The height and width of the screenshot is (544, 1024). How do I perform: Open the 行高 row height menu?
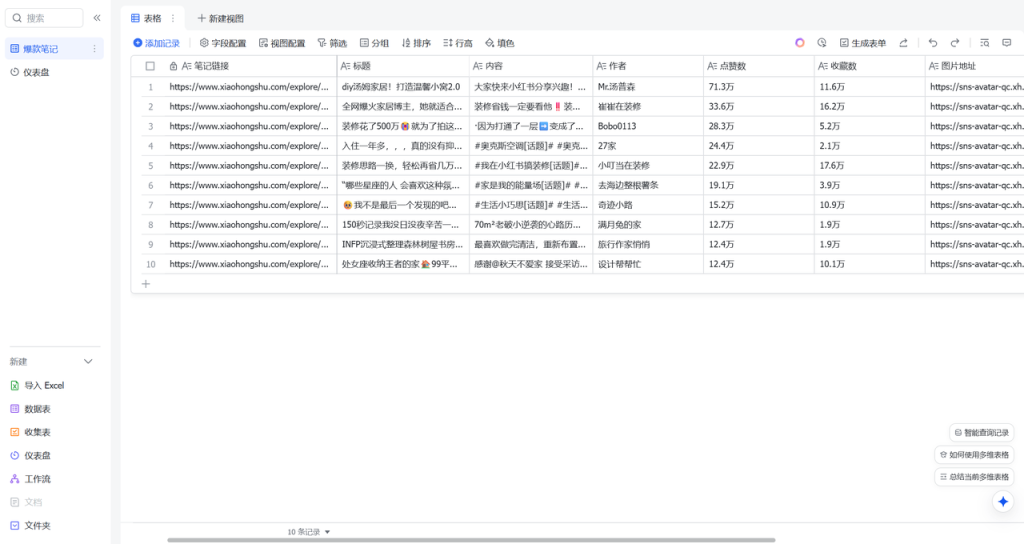[458, 43]
